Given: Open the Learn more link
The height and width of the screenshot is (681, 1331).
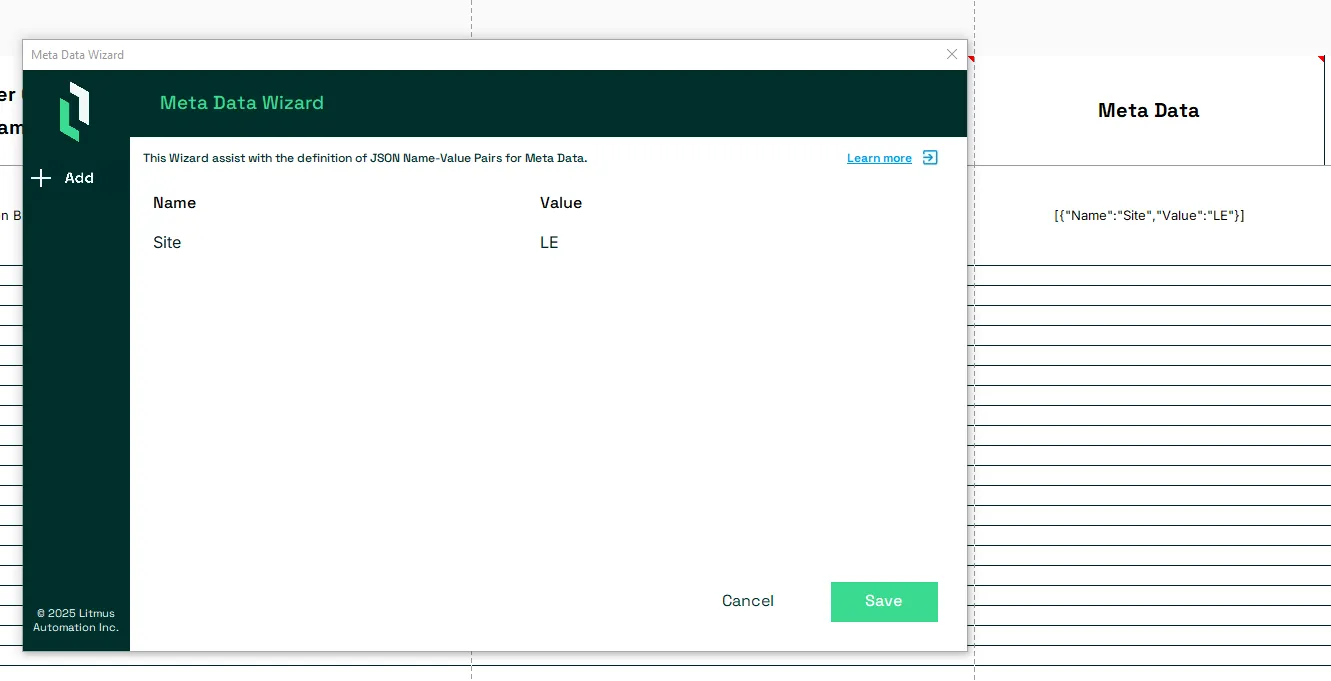Looking at the screenshot, I should [x=879, y=158].
